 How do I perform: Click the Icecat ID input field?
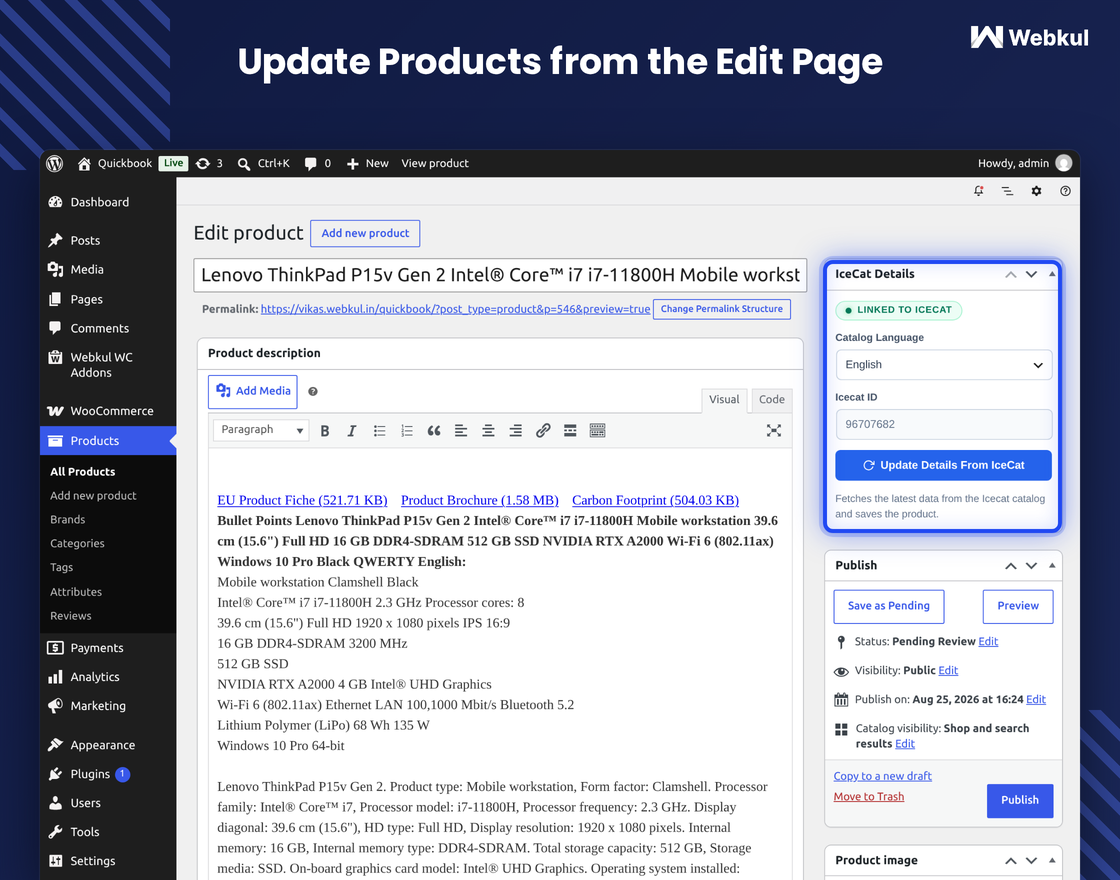click(944, 424)
